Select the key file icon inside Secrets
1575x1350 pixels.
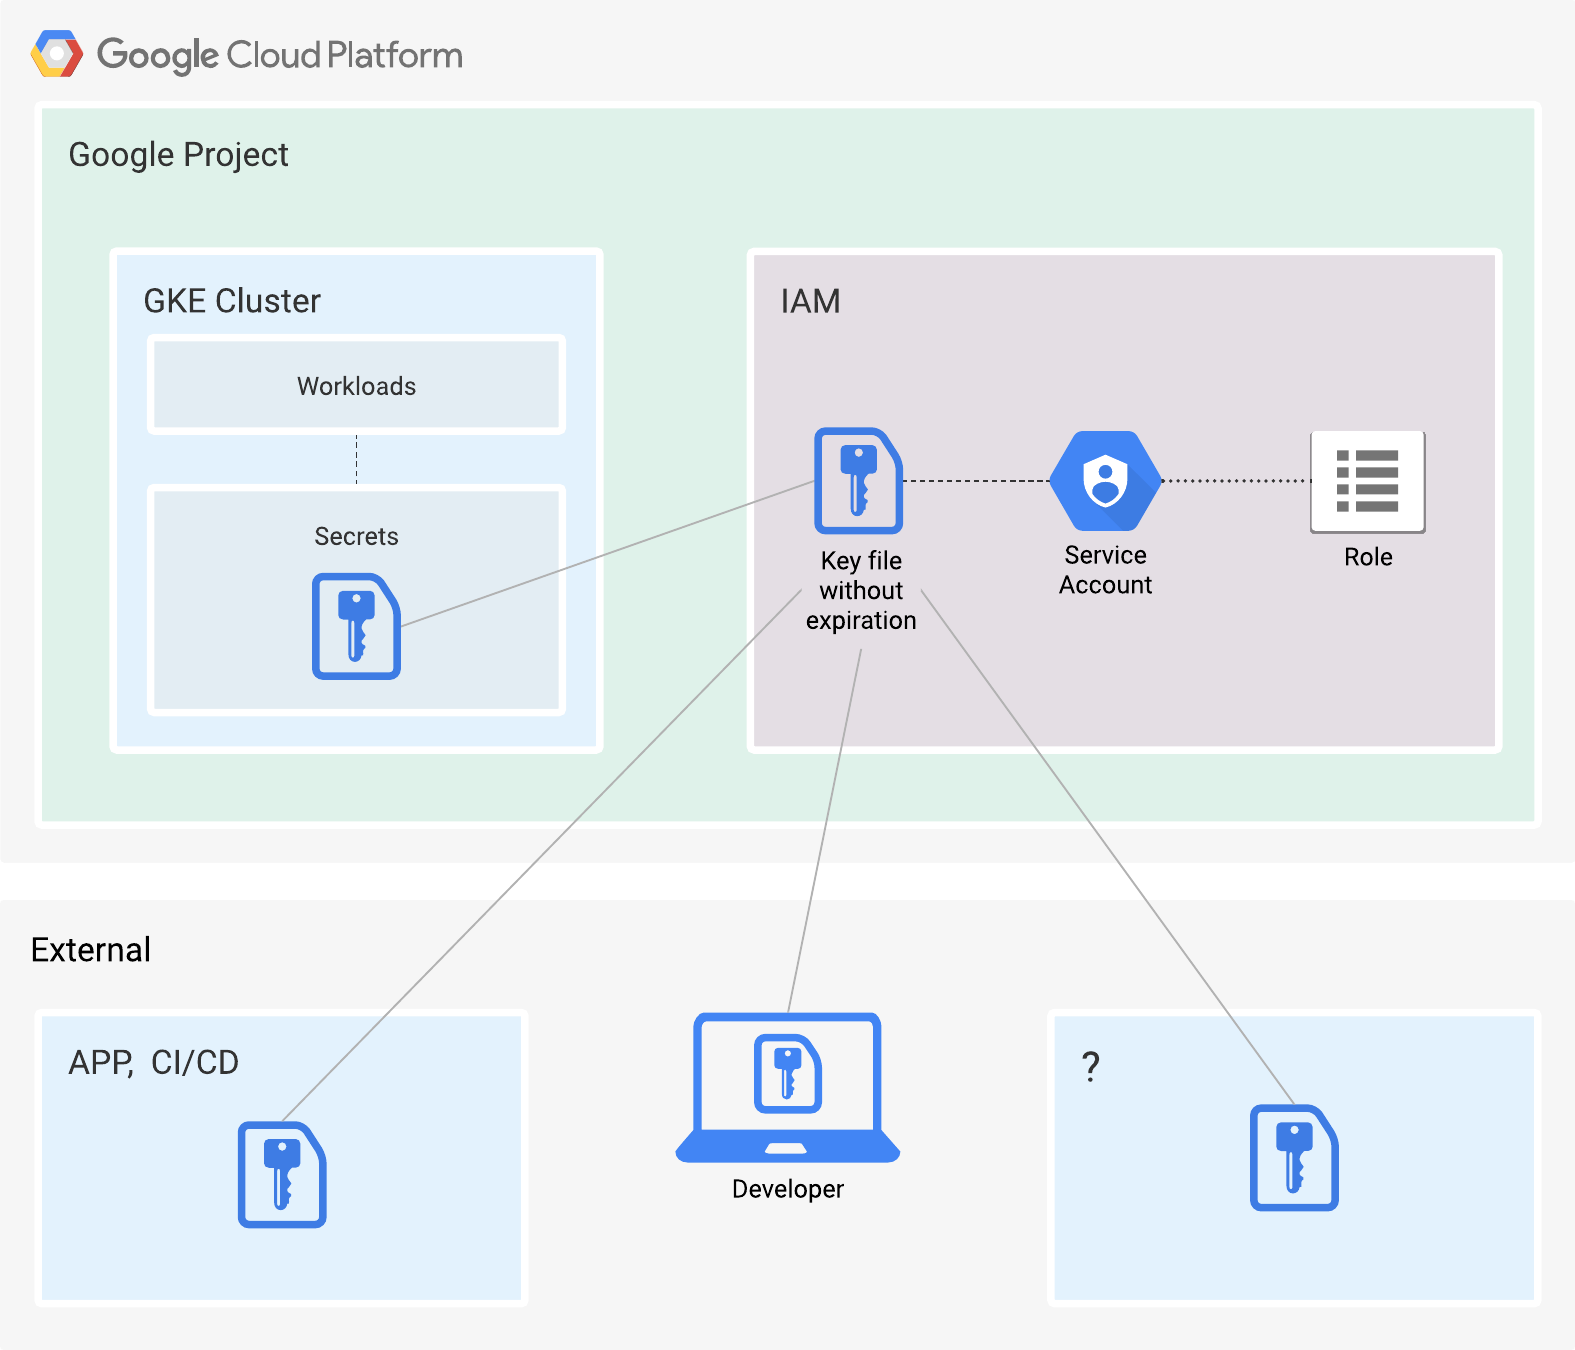coord(357,626)
